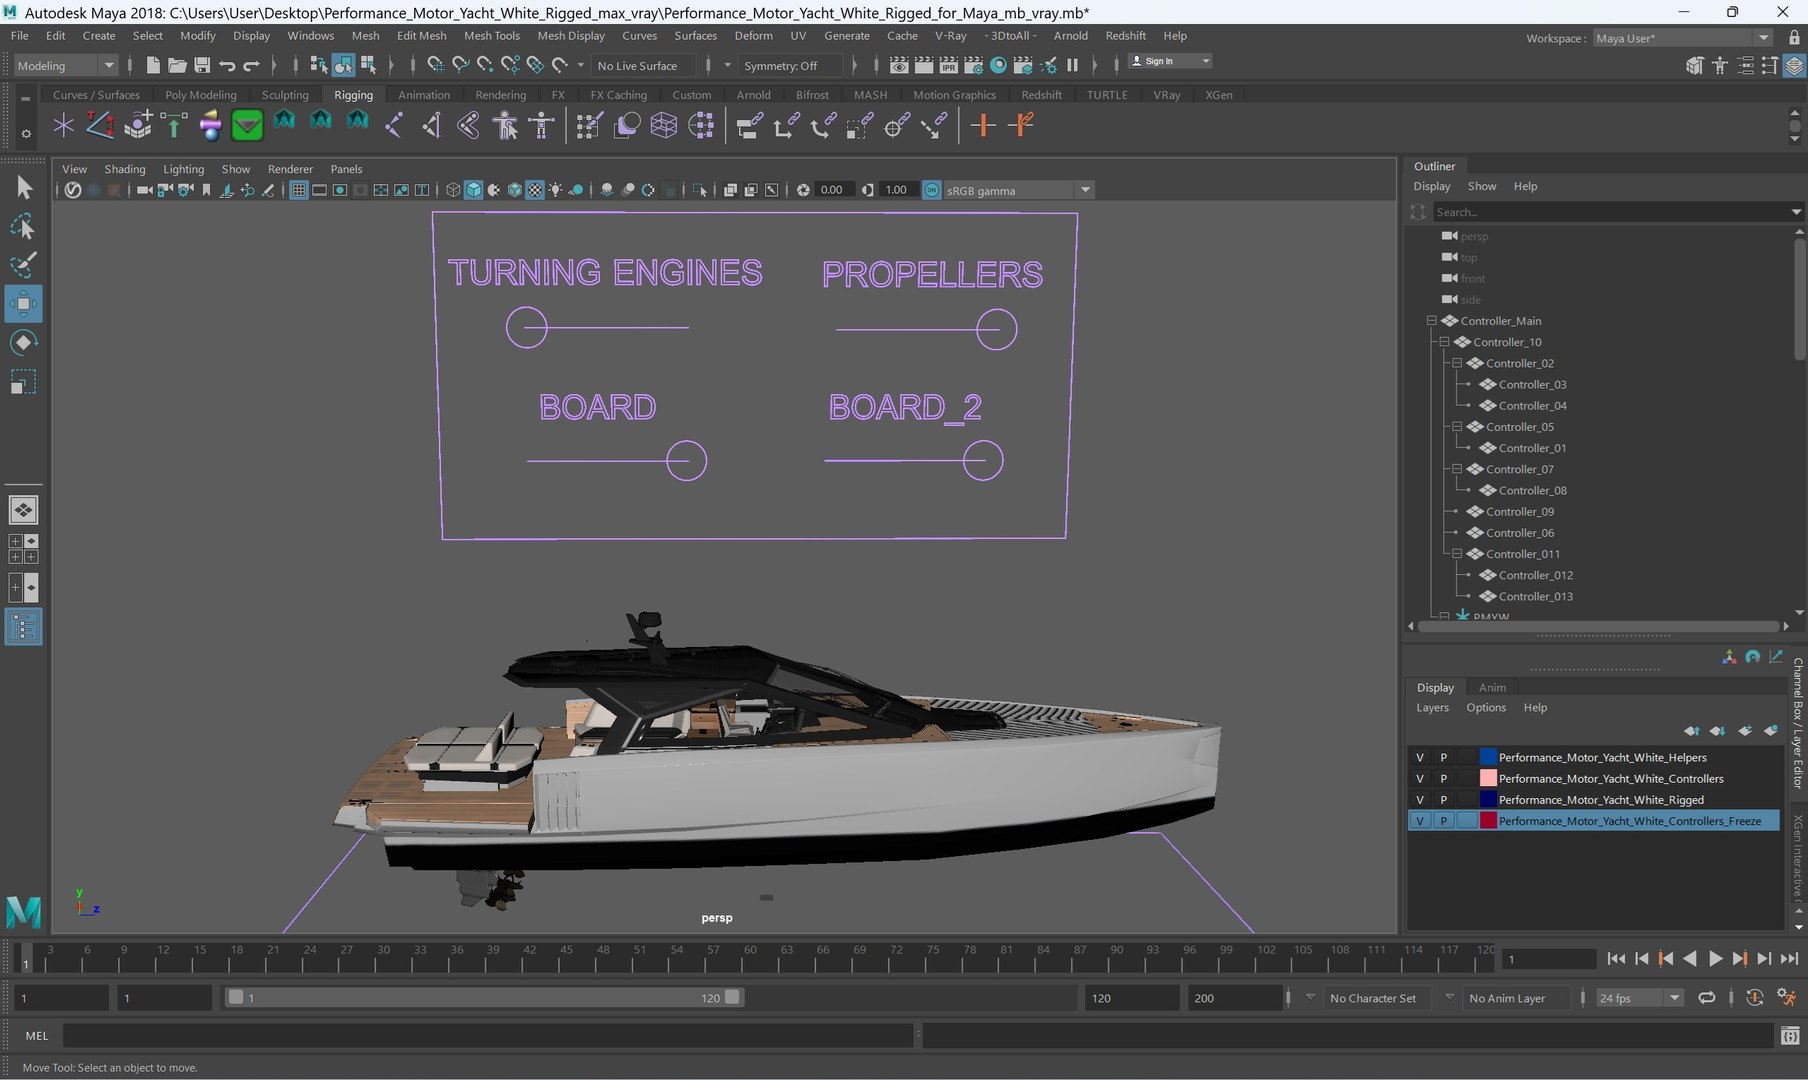This screenshot has height=1080, width=1808.
Task: Switch to the Animation shelf tab
Action: tap(424, 95)
